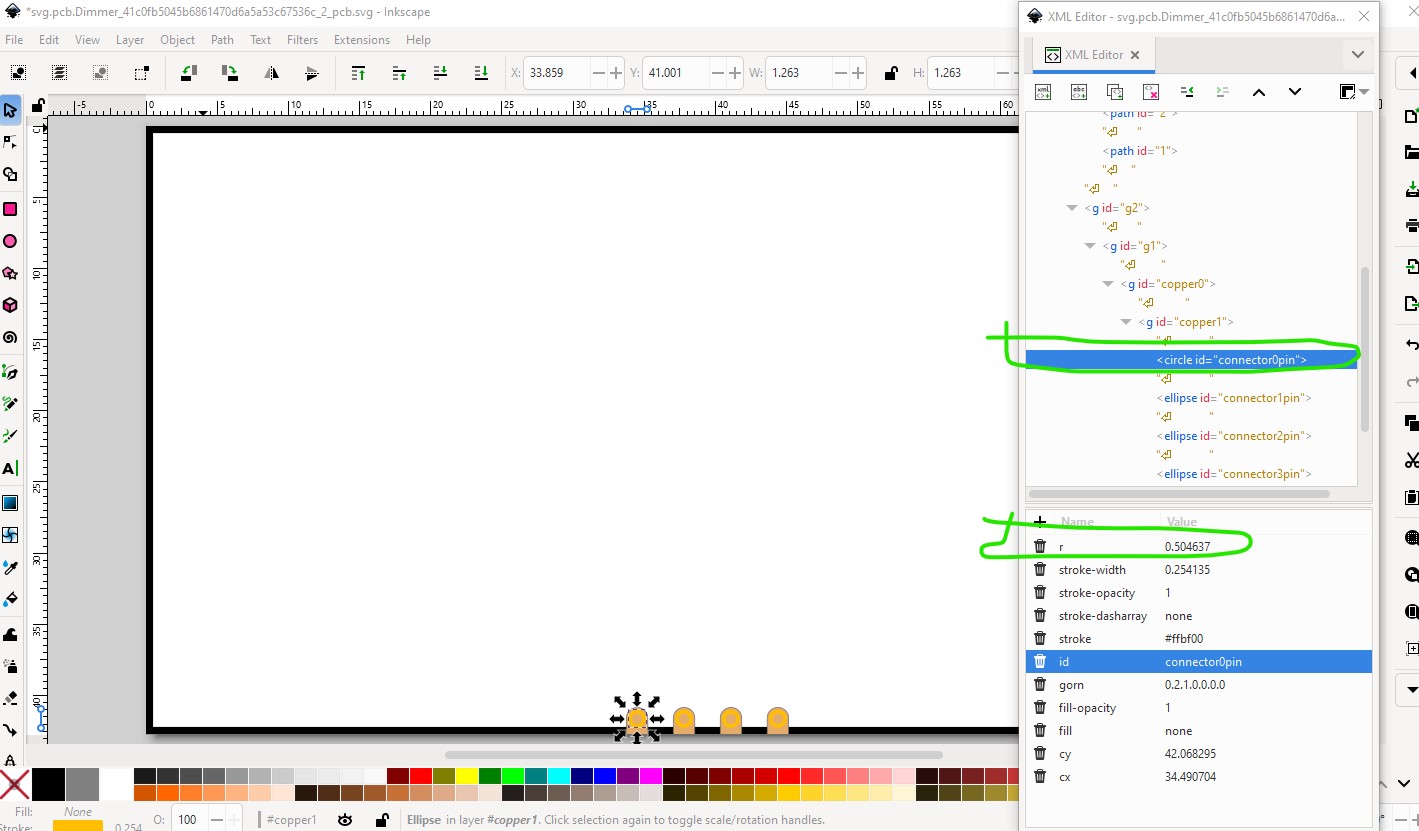Toggle rubberband touch selection icon
The width and height of the screenshot is (1419, 831).
click(x=141, y=73)
